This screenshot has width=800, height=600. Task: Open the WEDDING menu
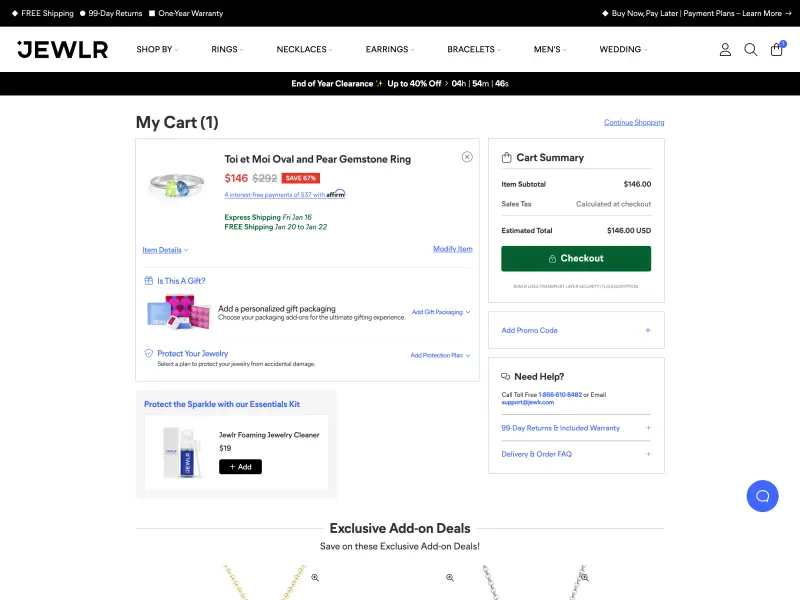coord(623,49)
